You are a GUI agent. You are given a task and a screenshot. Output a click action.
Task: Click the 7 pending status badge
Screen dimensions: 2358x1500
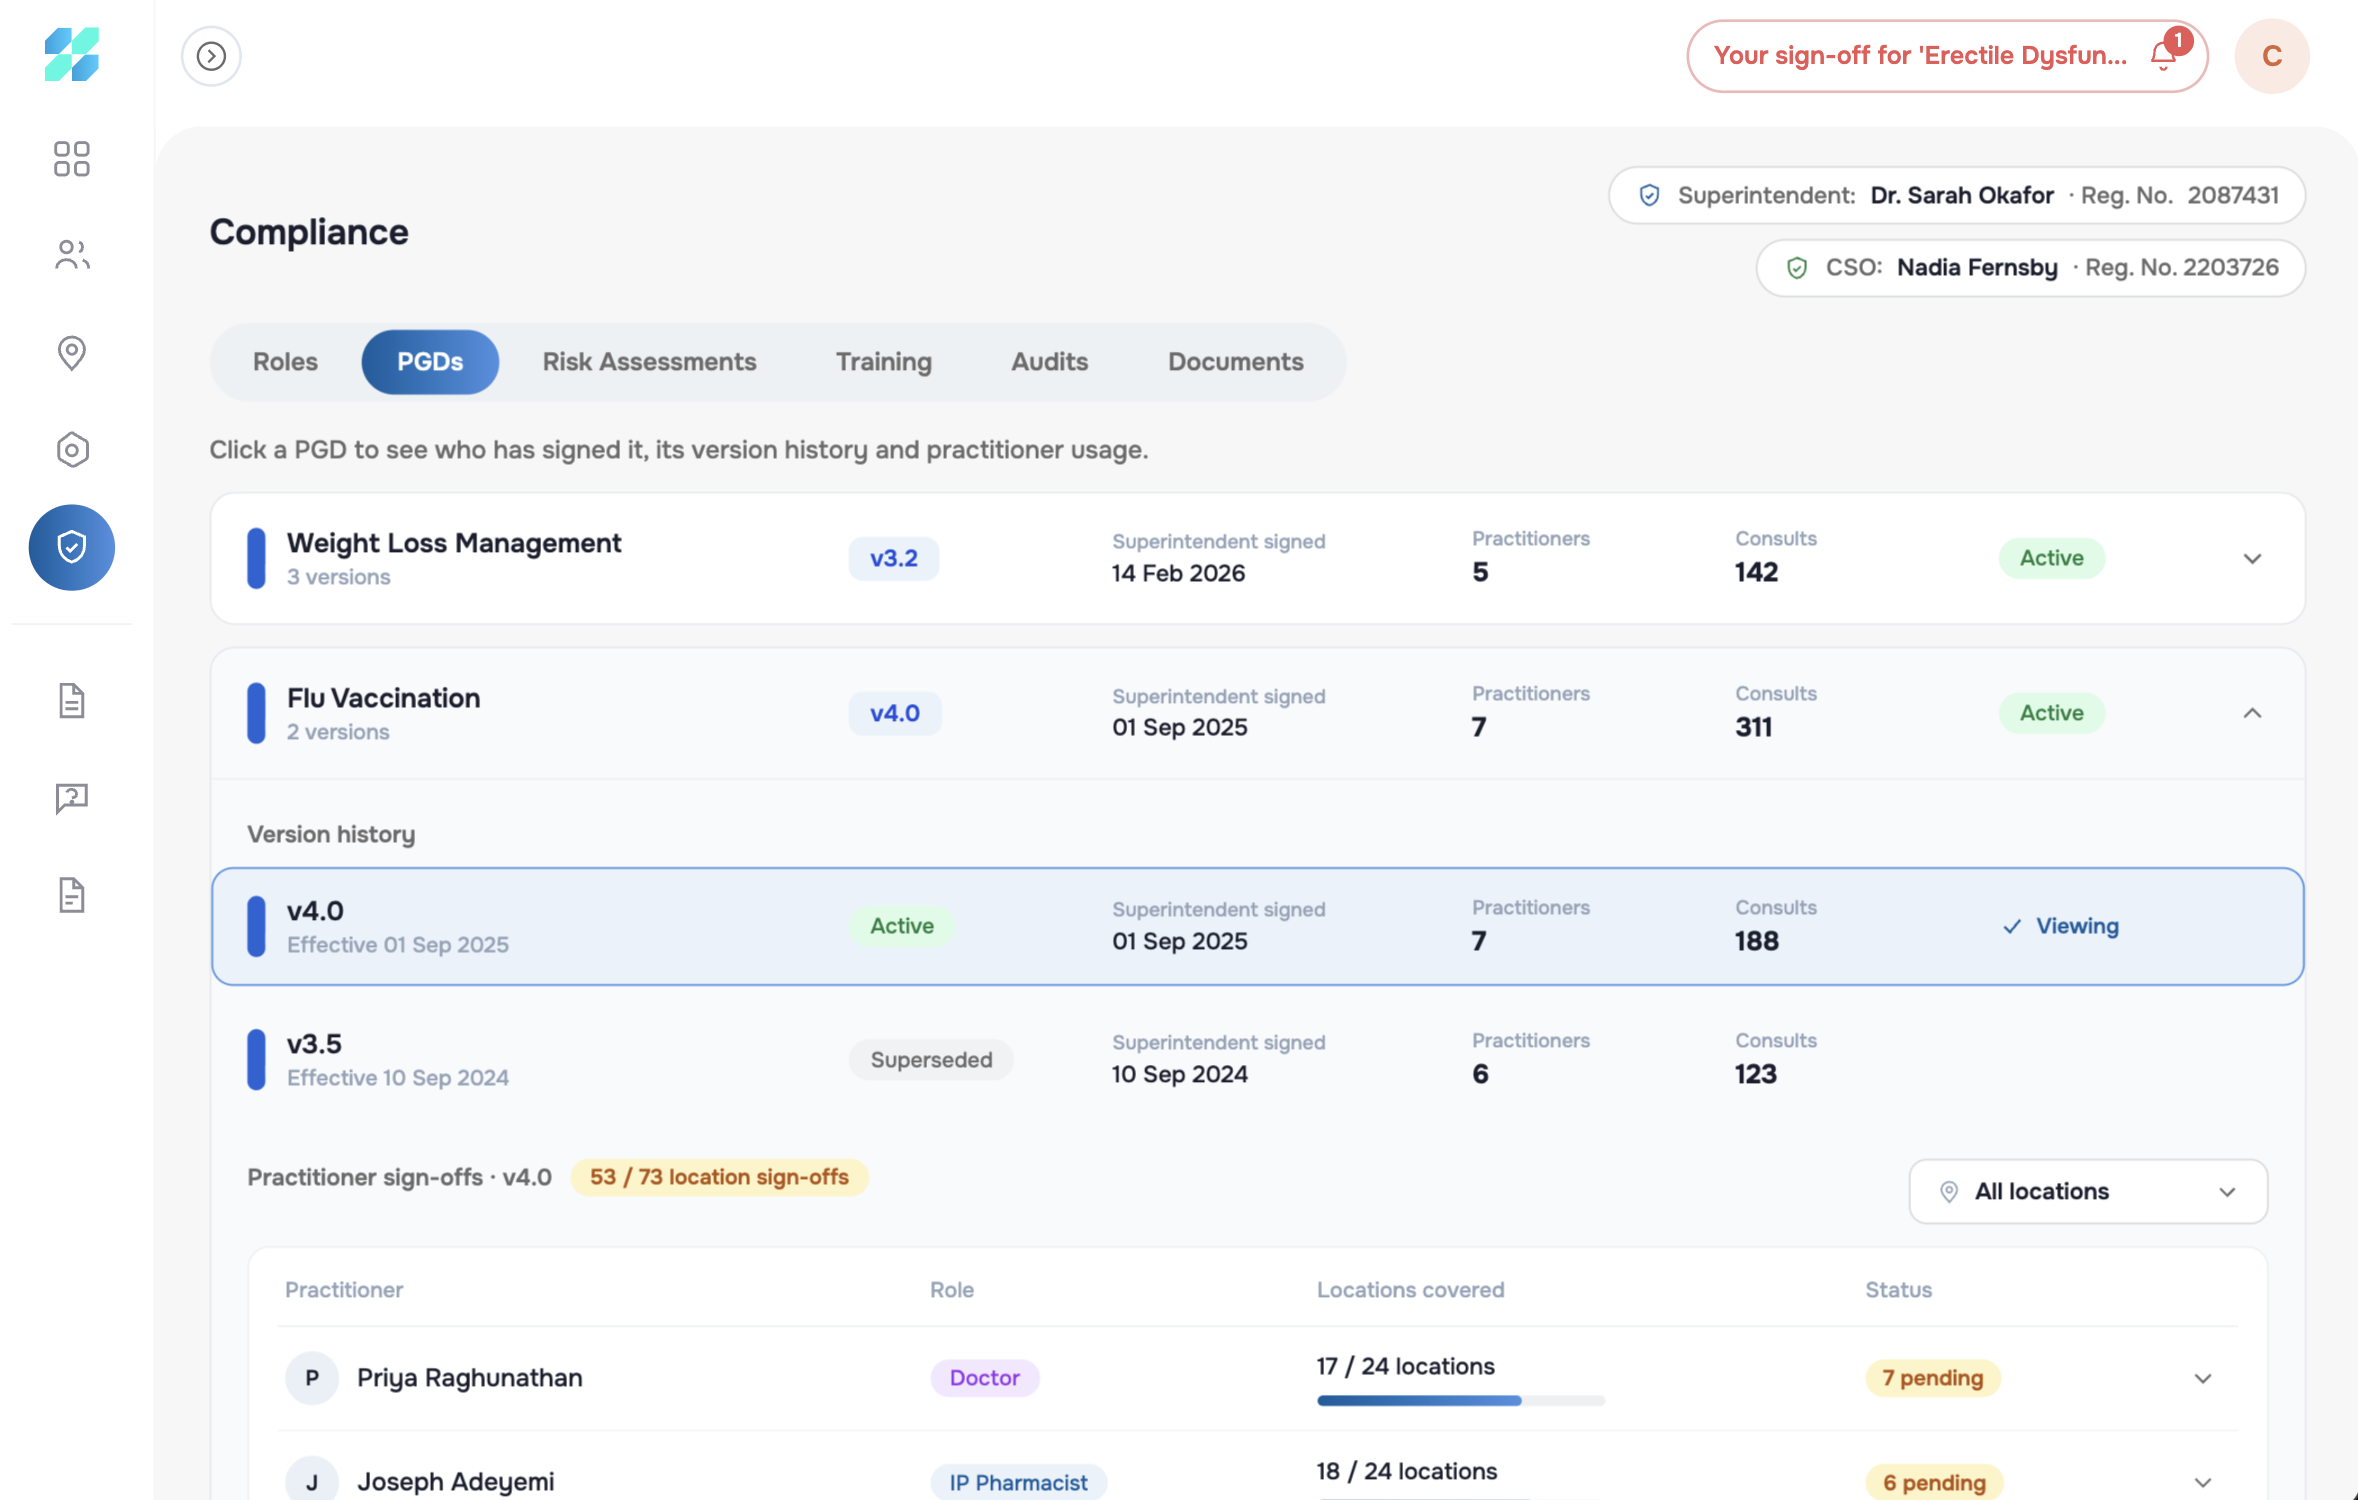pos(1932,1378)
